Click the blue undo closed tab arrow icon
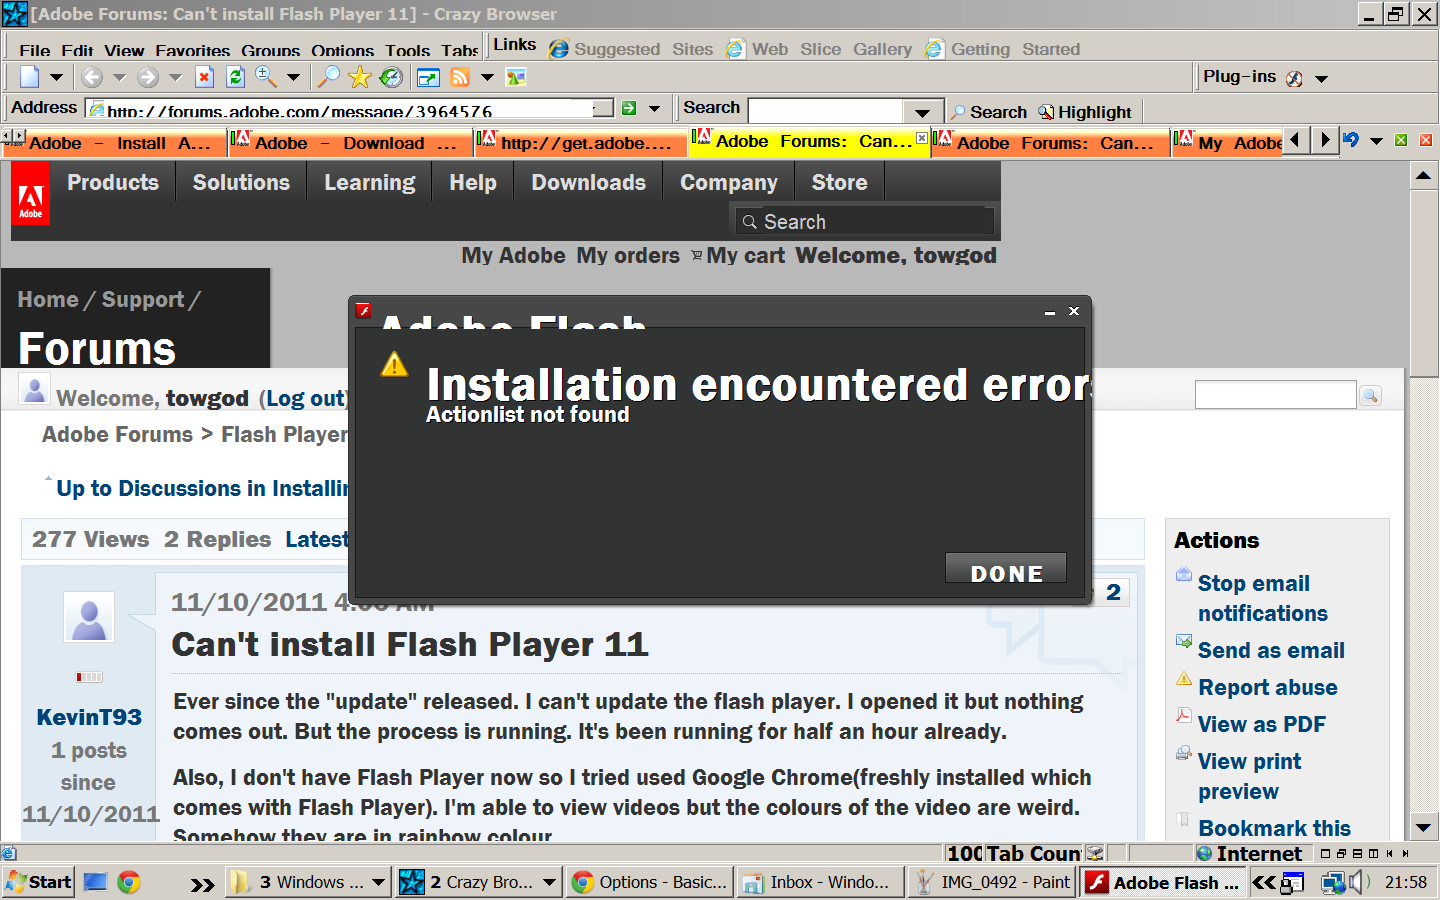Viewport: 1440px width, 900px height. point(1351,140)
